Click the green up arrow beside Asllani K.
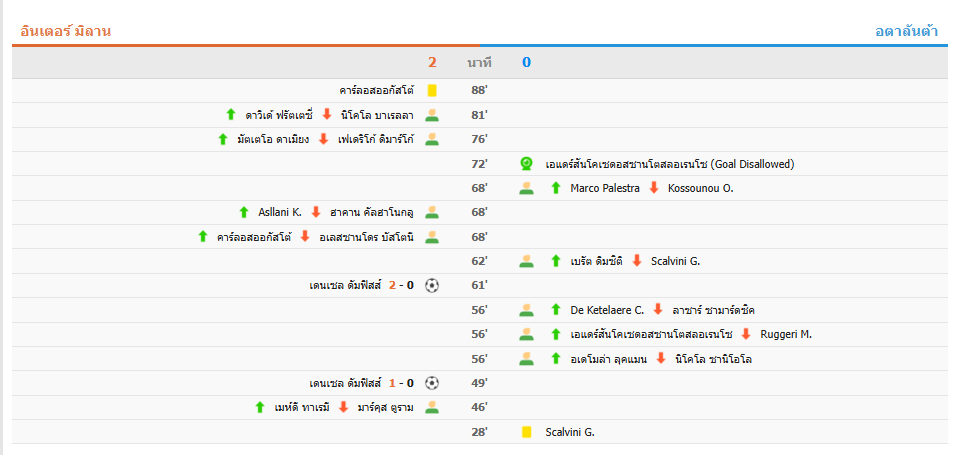 [244, 212]
